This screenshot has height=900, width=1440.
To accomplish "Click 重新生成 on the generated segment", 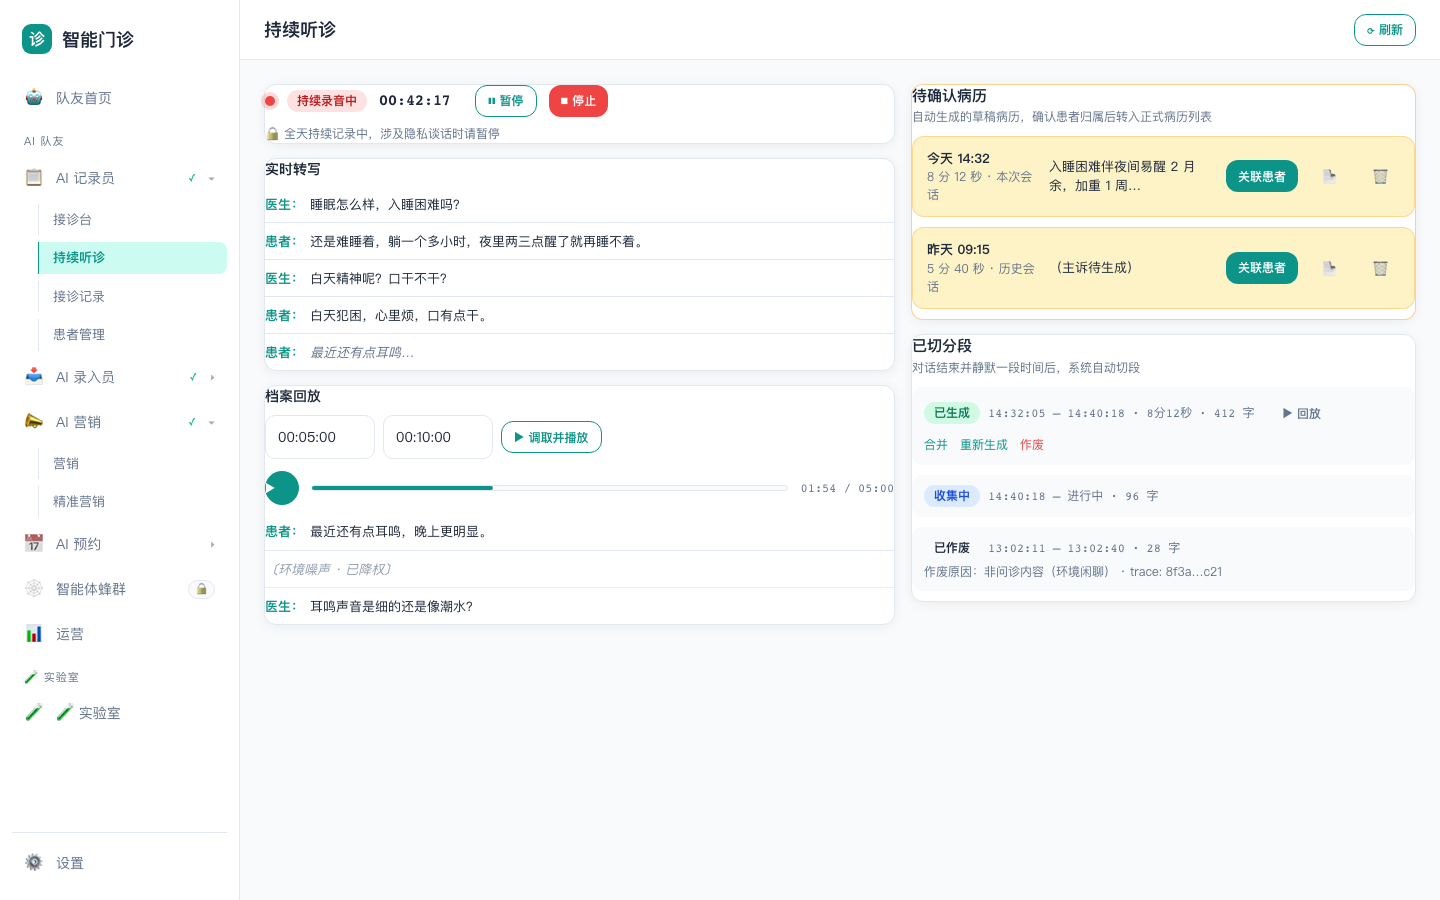I will pos(984,445).
